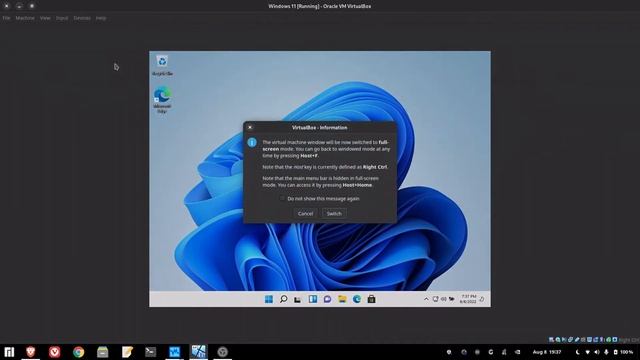This screenshot has height=360, width=640.
Task: Open the Help menu
Action: pos(101,18)
